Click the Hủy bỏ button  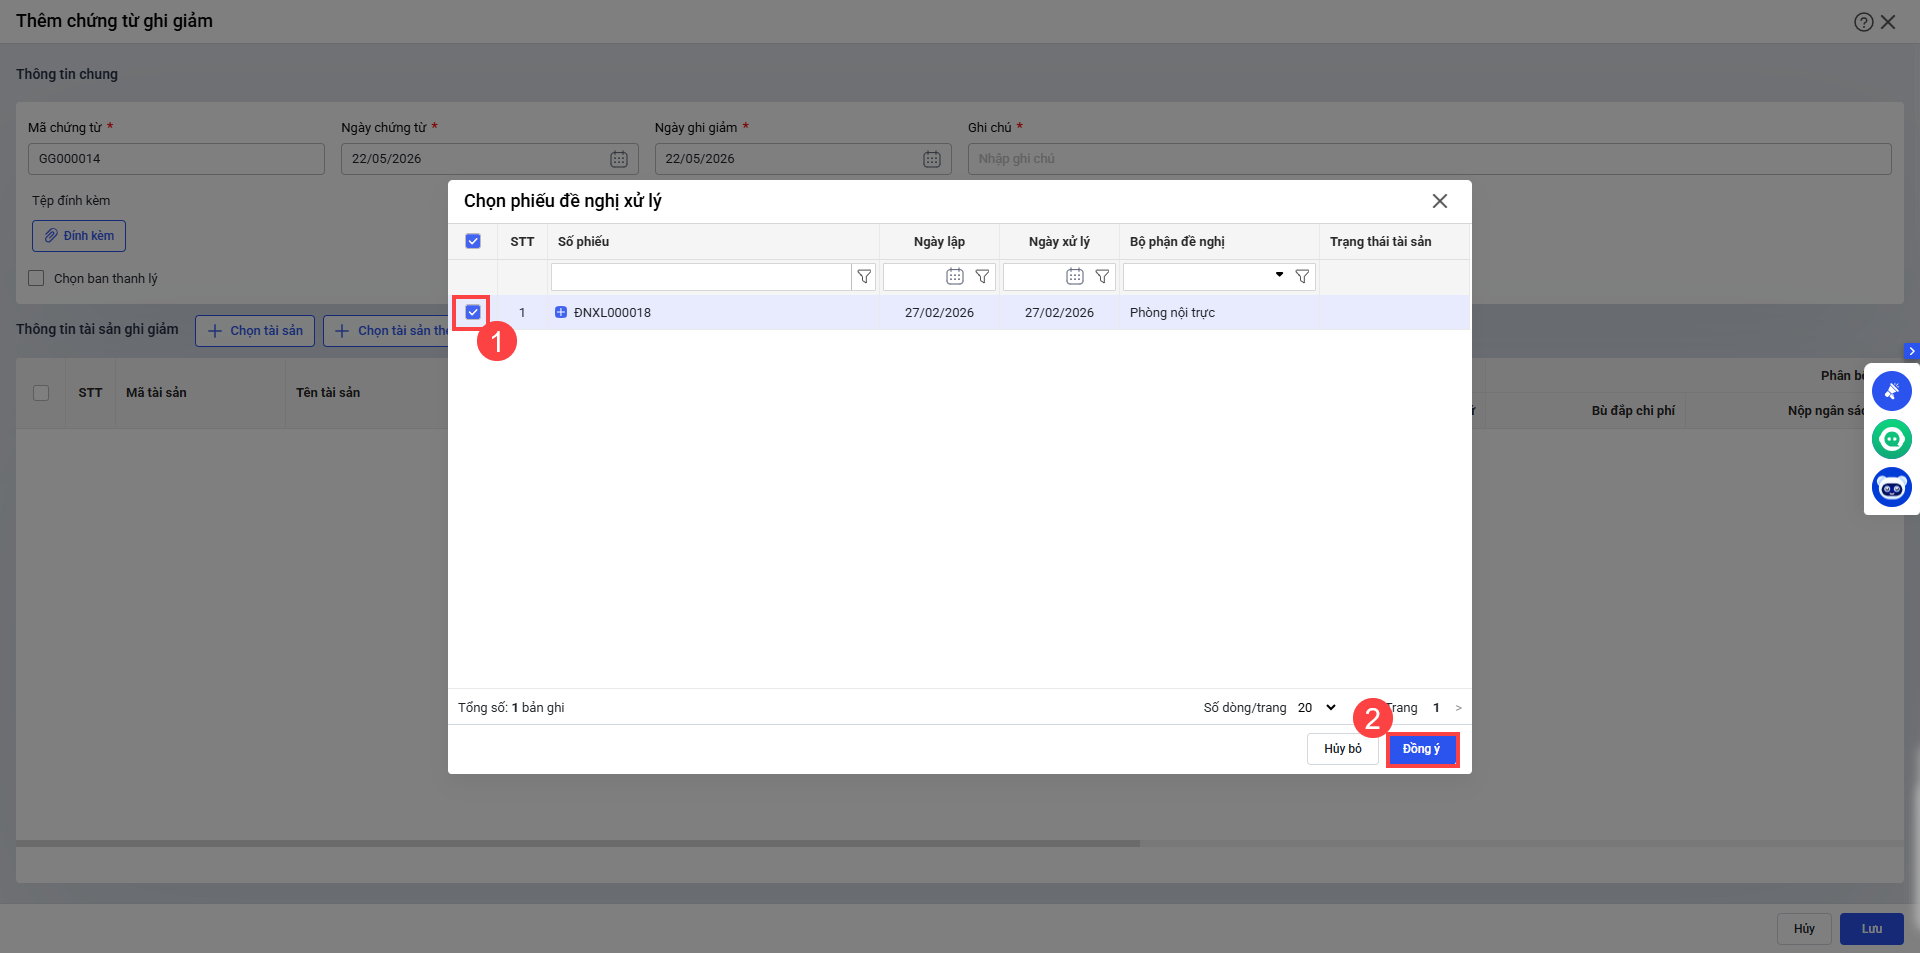[x=1342, y=749]
